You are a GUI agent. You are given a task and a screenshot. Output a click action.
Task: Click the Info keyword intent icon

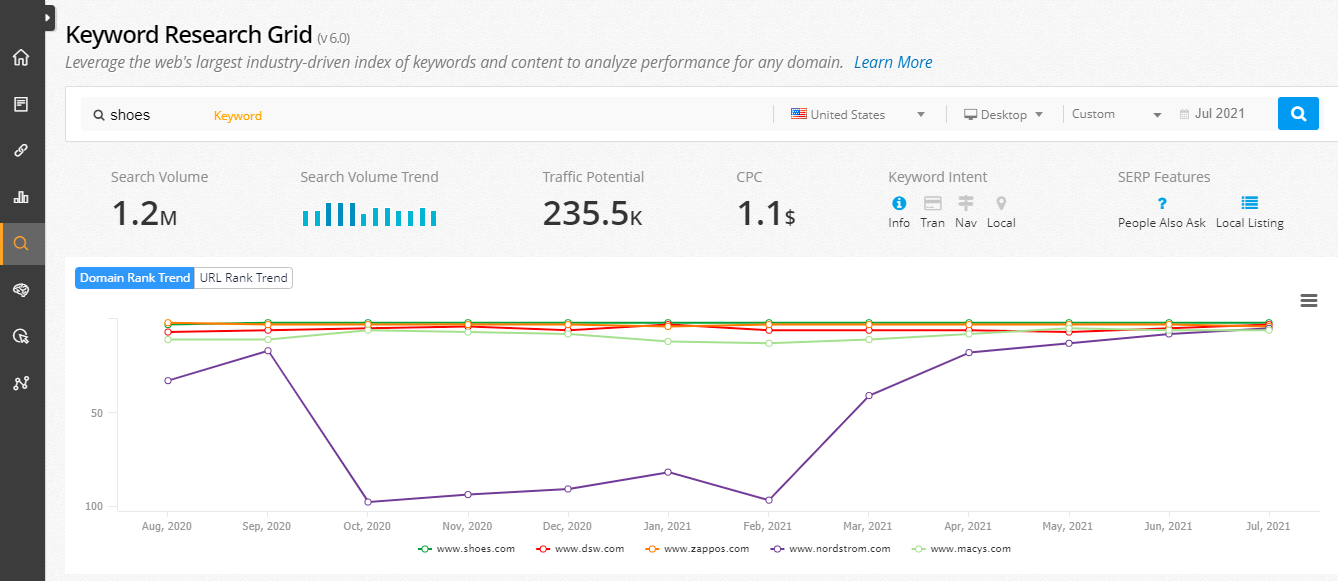click(898, 203)
